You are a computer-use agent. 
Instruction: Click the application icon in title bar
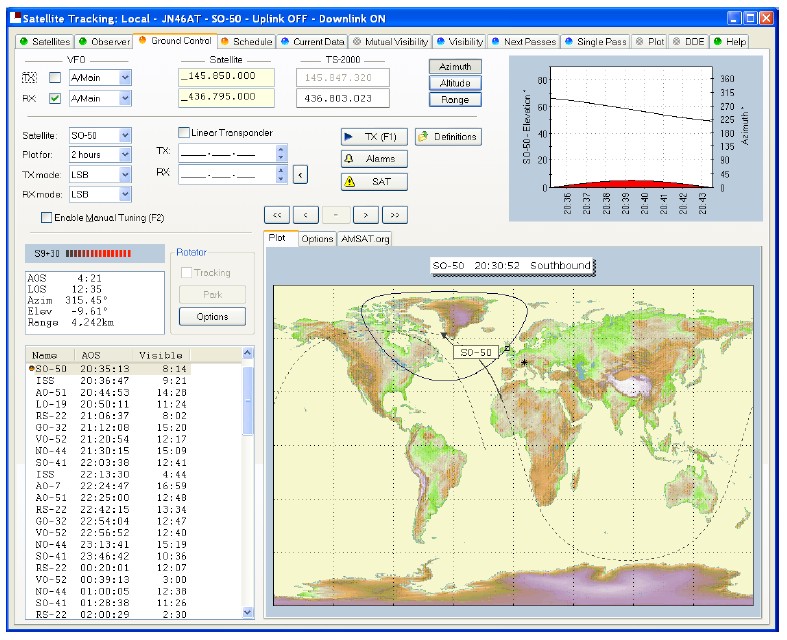[16, 19]
